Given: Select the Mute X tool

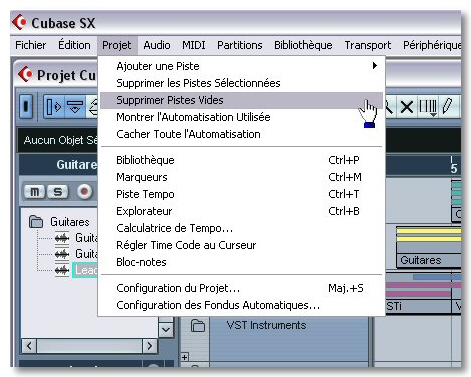Looking at the screenshot, I should (407, 107).
